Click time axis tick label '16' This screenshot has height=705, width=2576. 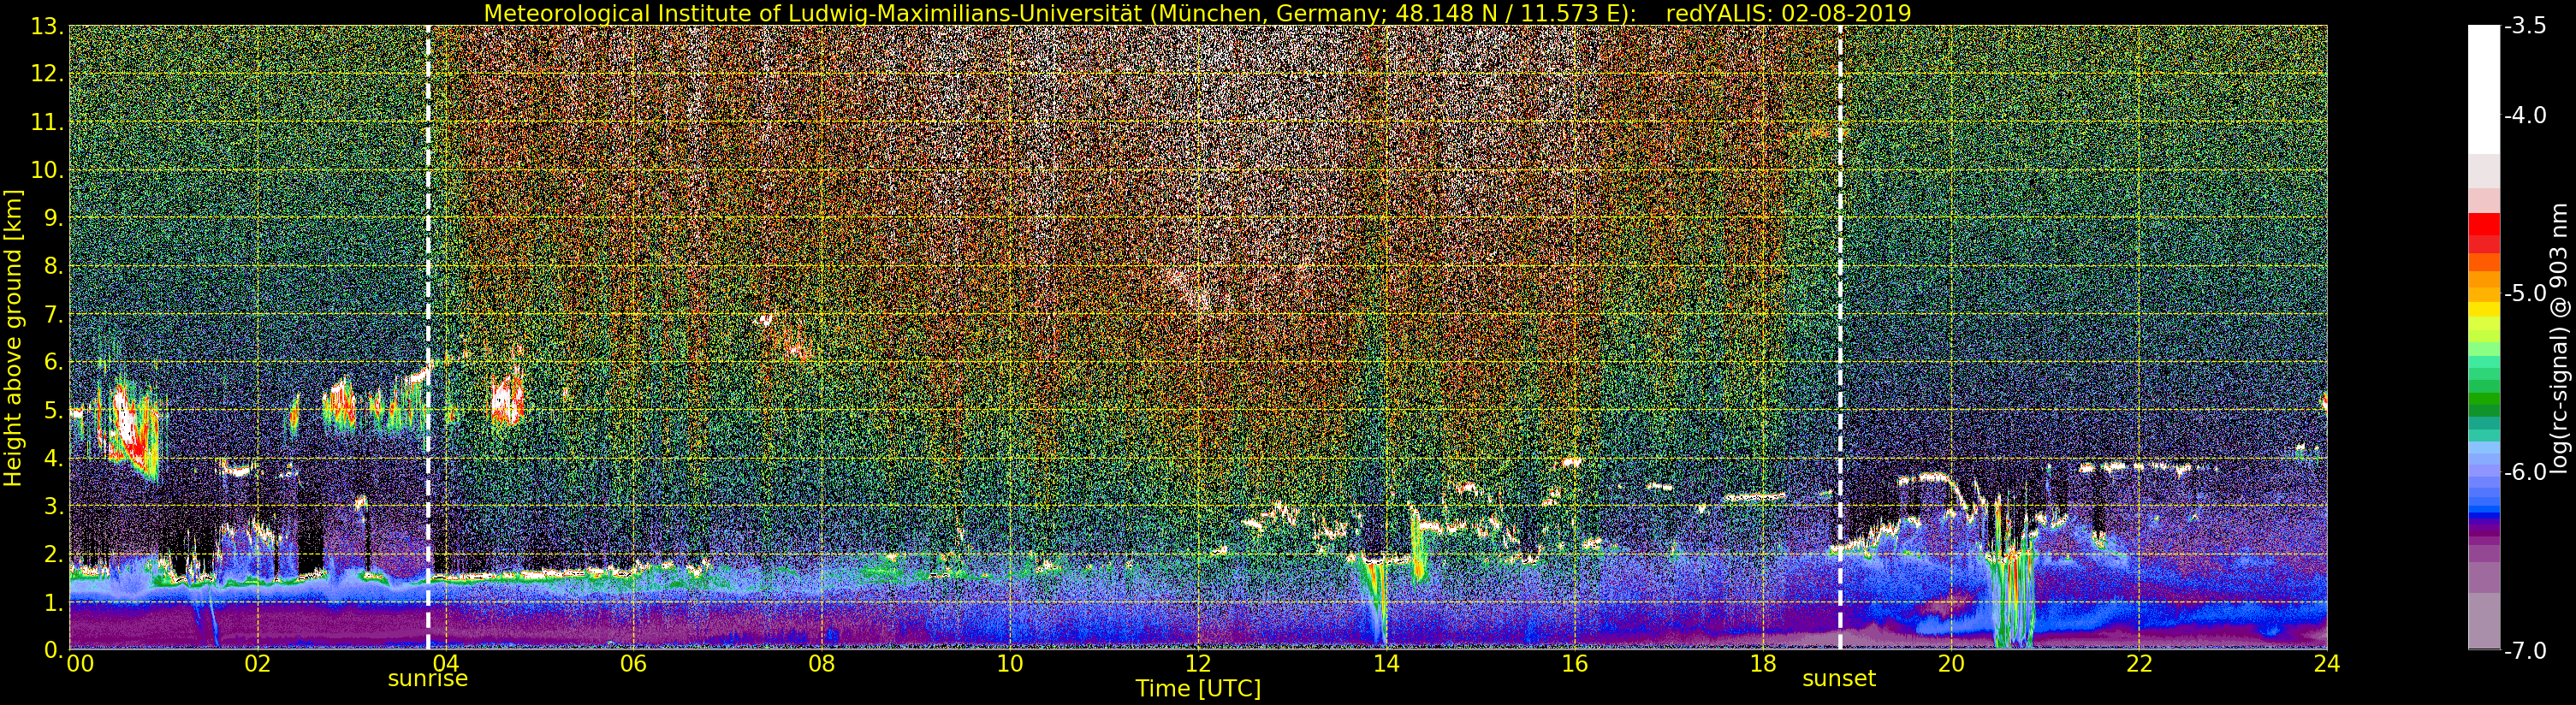tap(1574, 663)
